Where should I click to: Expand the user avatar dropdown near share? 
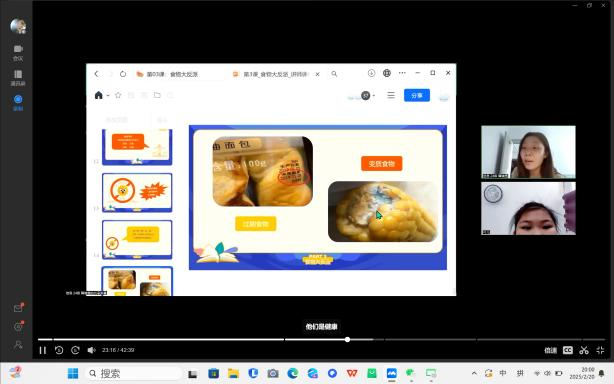[x=374, y=96]
